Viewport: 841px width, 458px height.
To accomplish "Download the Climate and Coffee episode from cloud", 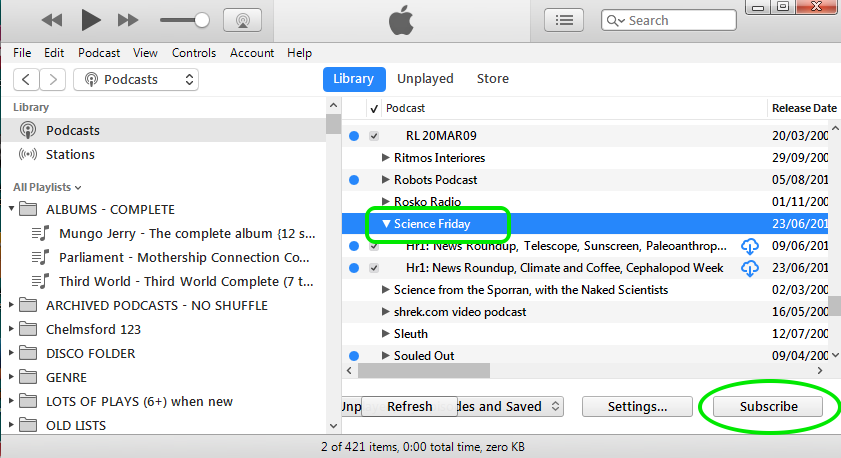I will [749, 268].
